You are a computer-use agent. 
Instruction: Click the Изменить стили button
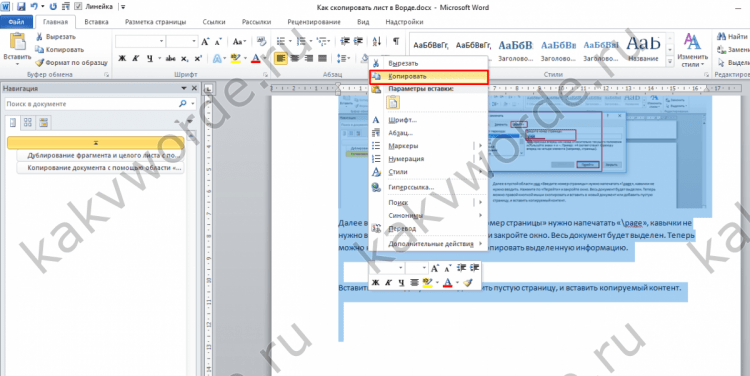point(692,51)
